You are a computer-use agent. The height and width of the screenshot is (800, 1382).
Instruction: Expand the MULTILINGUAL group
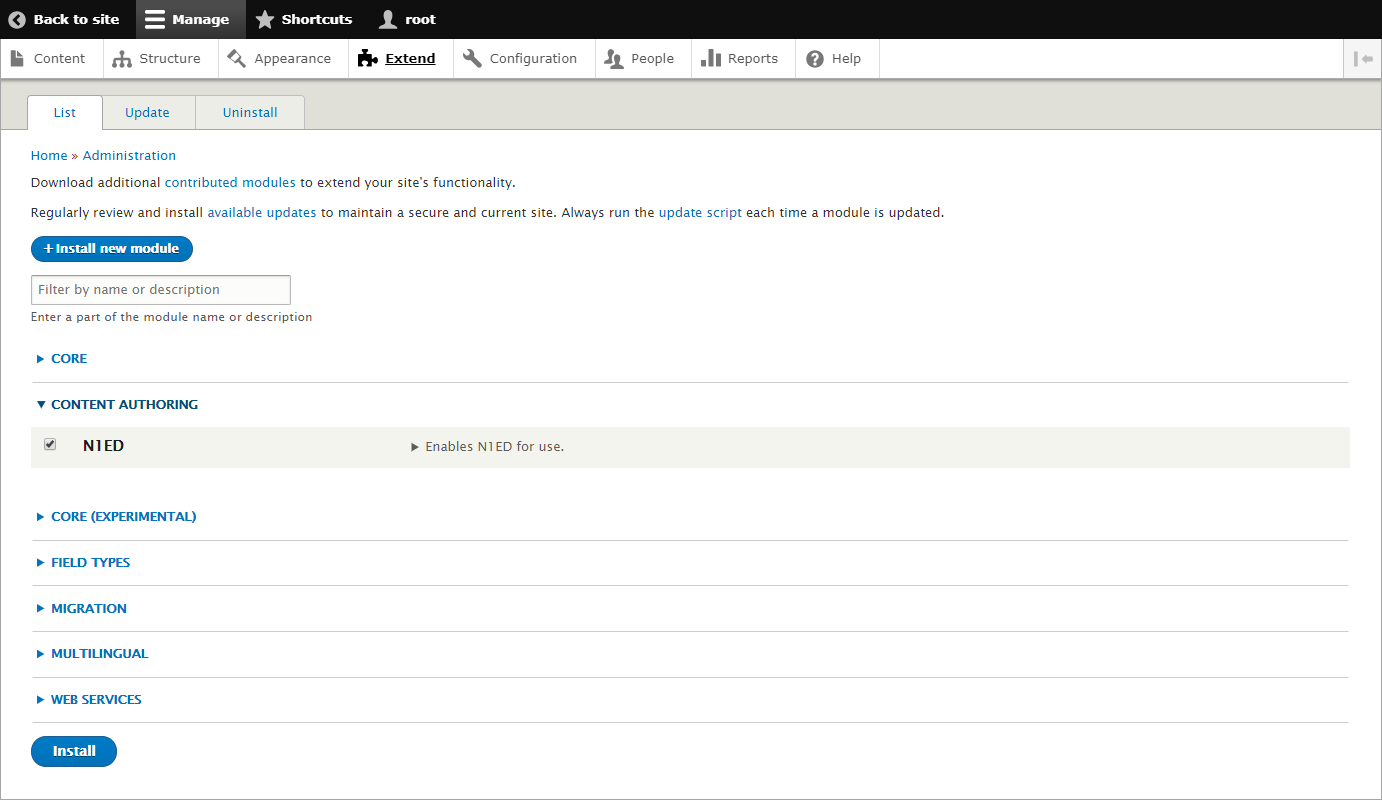pos(99,654)
